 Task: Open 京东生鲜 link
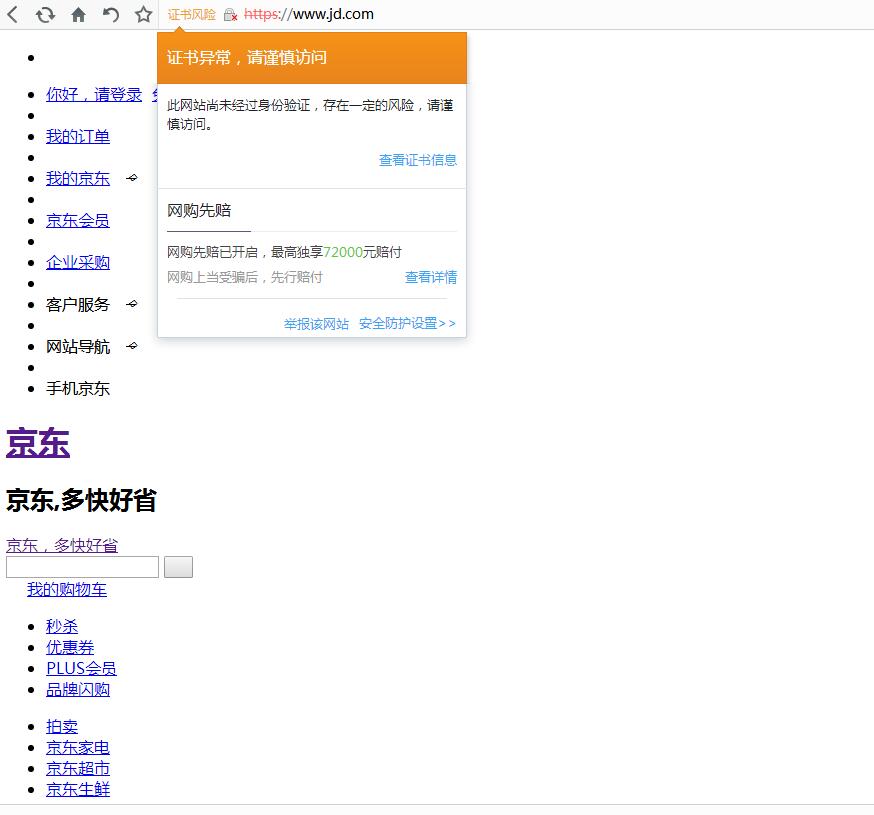coord(78,789)
